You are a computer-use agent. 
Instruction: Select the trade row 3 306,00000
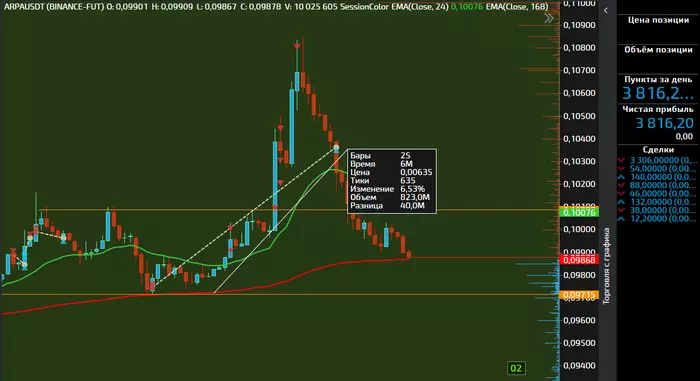pos(658,160)
